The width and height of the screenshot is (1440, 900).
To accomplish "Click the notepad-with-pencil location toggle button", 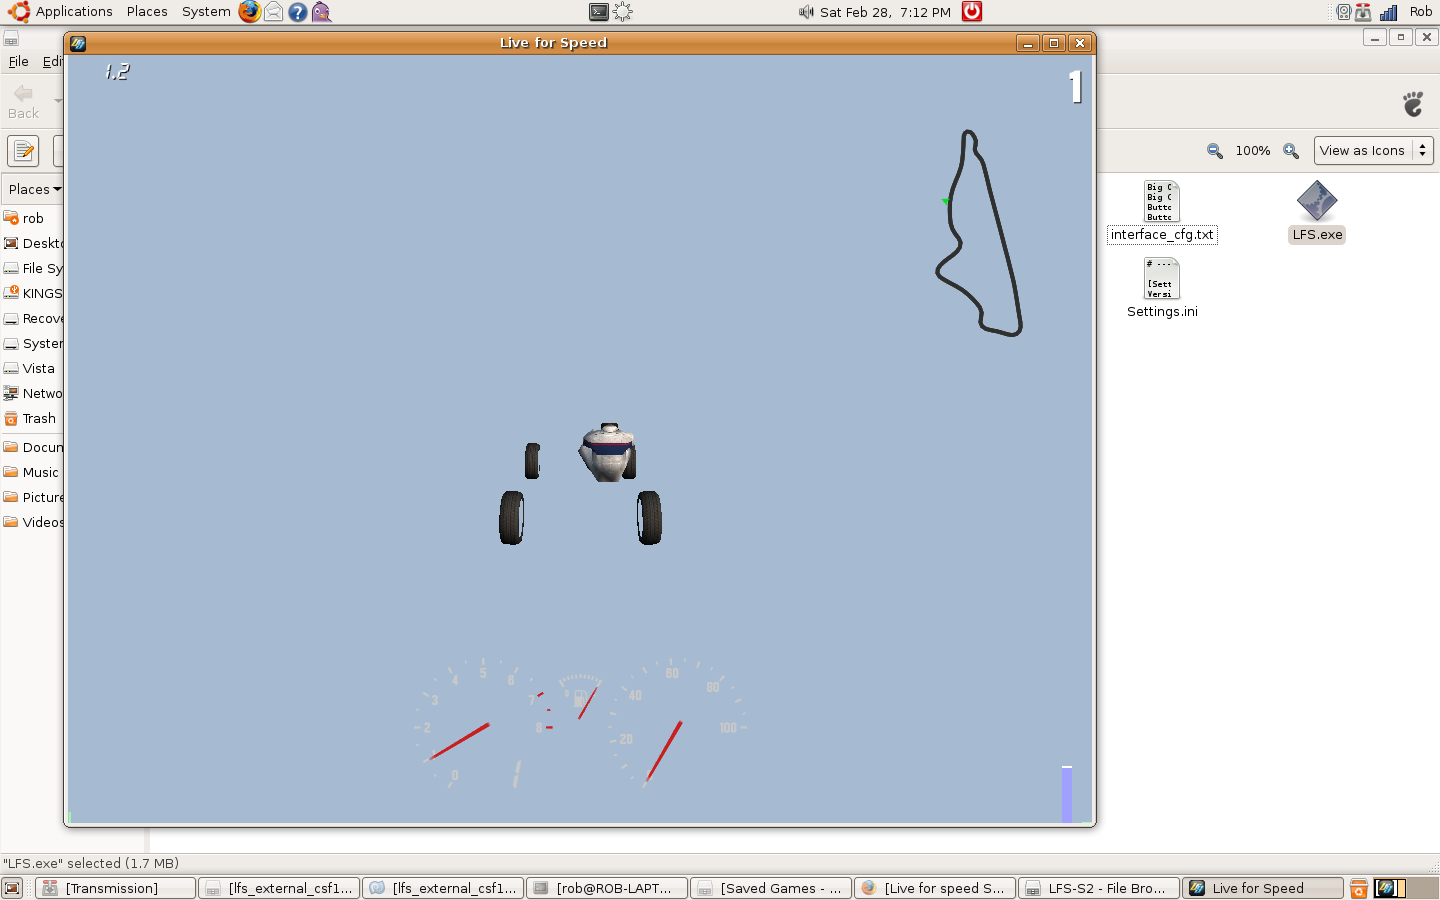I will (23, 151).
